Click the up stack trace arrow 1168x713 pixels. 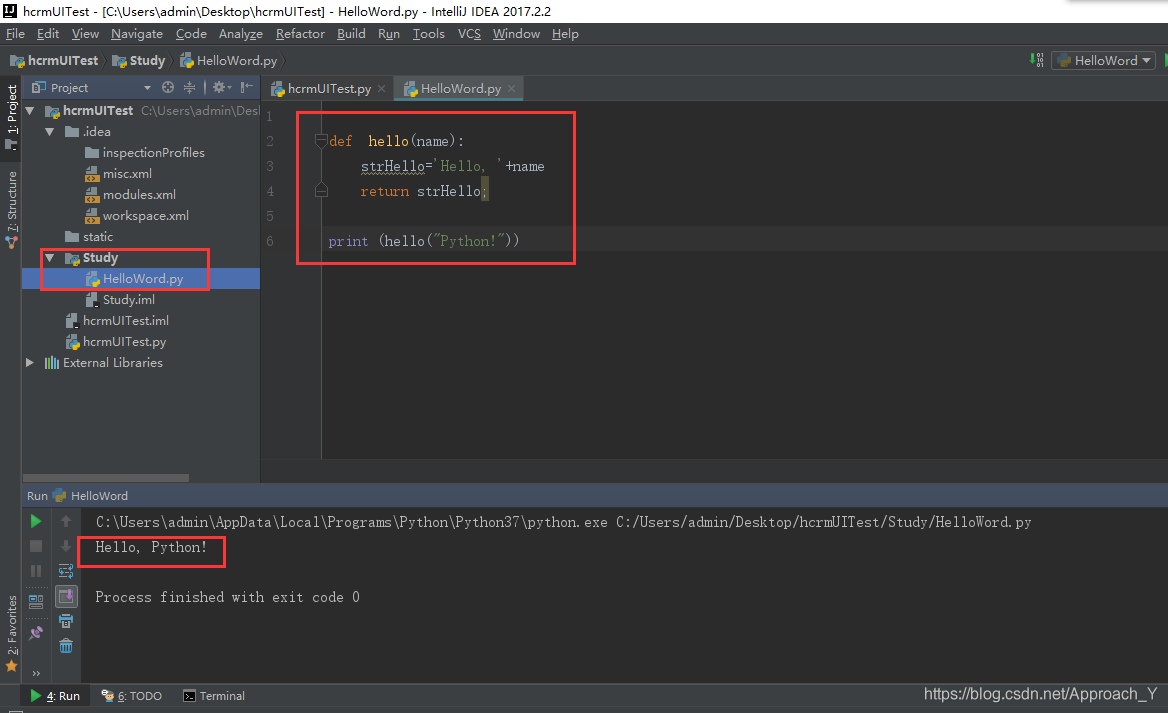[x=66, y=522]
